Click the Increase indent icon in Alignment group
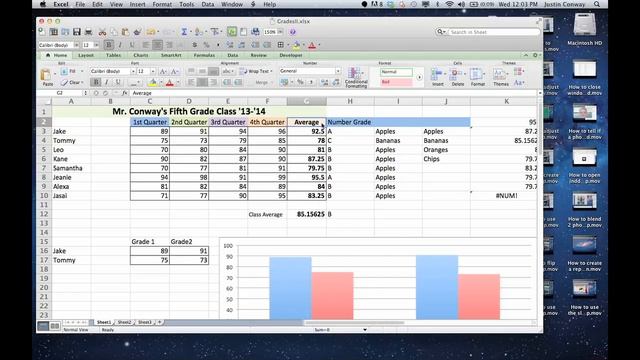 [238, 82]
